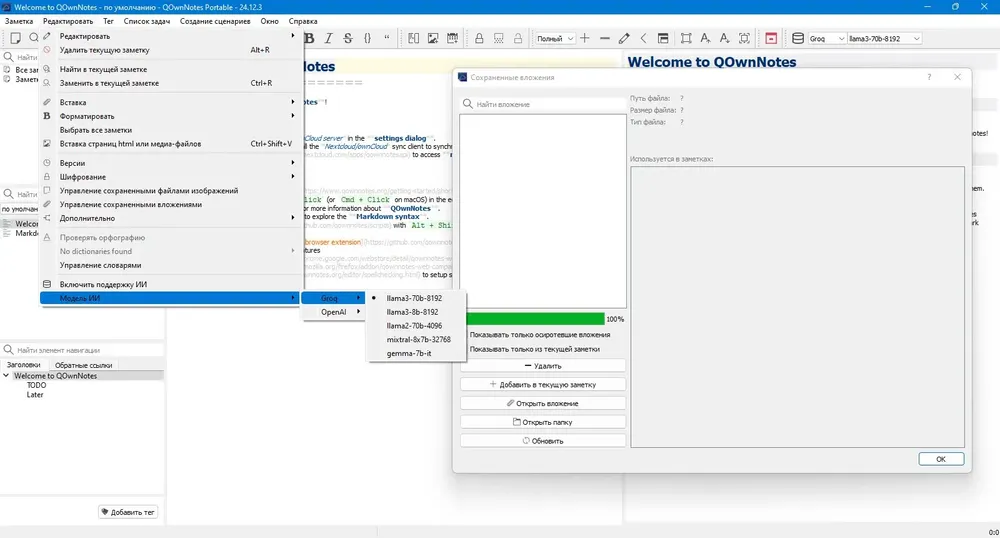Select llama3-70b-8192 model option in submenu
The width and height of the screenshot is (1000, 538).
click(x=417, y=298)
